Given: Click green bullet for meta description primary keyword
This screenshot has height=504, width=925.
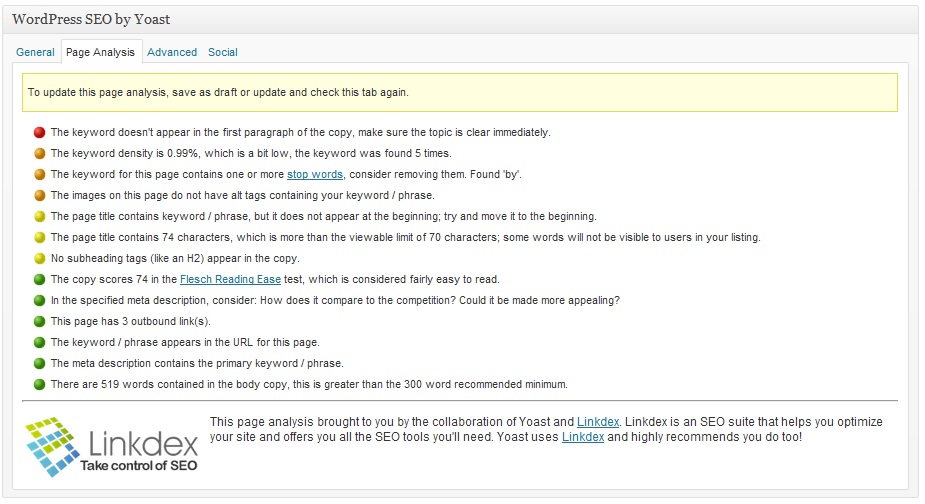Looking at the screenshot, I should (x=40, y=364).
